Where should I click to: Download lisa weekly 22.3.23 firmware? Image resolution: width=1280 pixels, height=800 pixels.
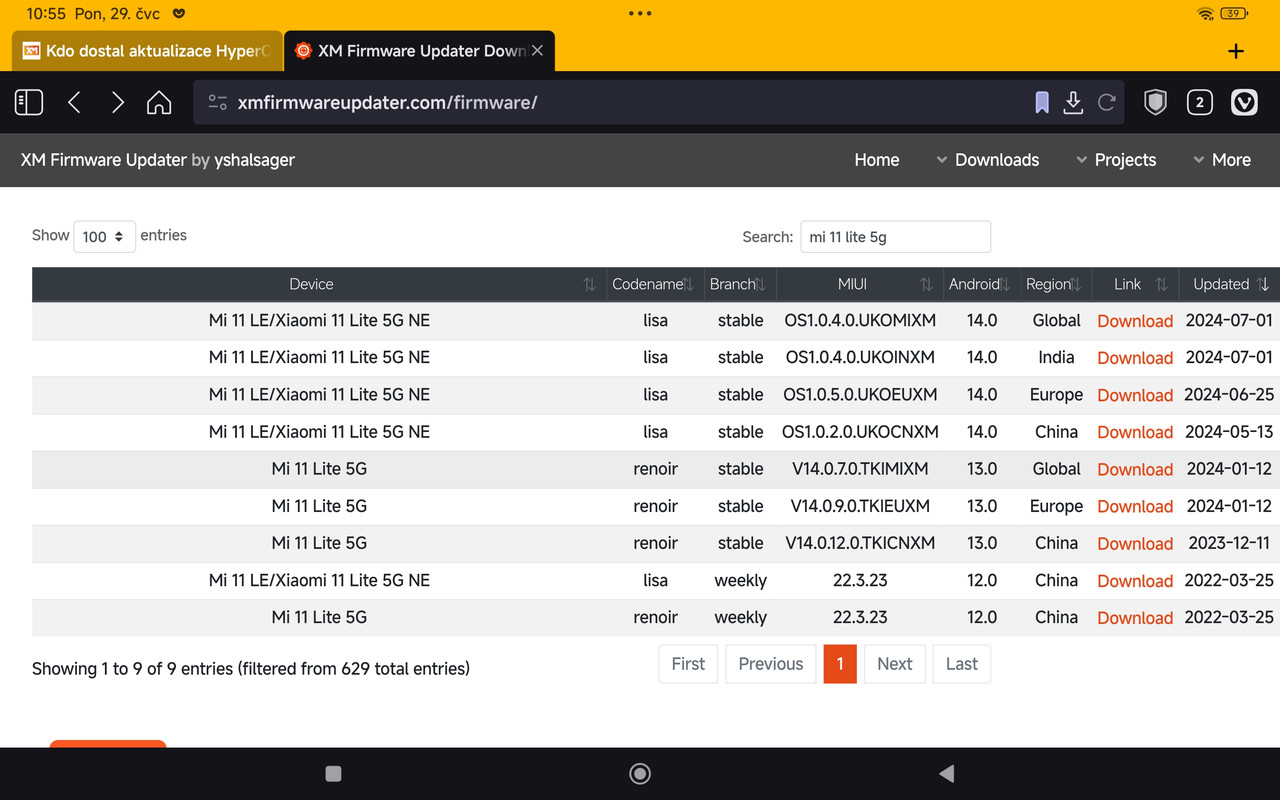click(x=1135, y=581)
